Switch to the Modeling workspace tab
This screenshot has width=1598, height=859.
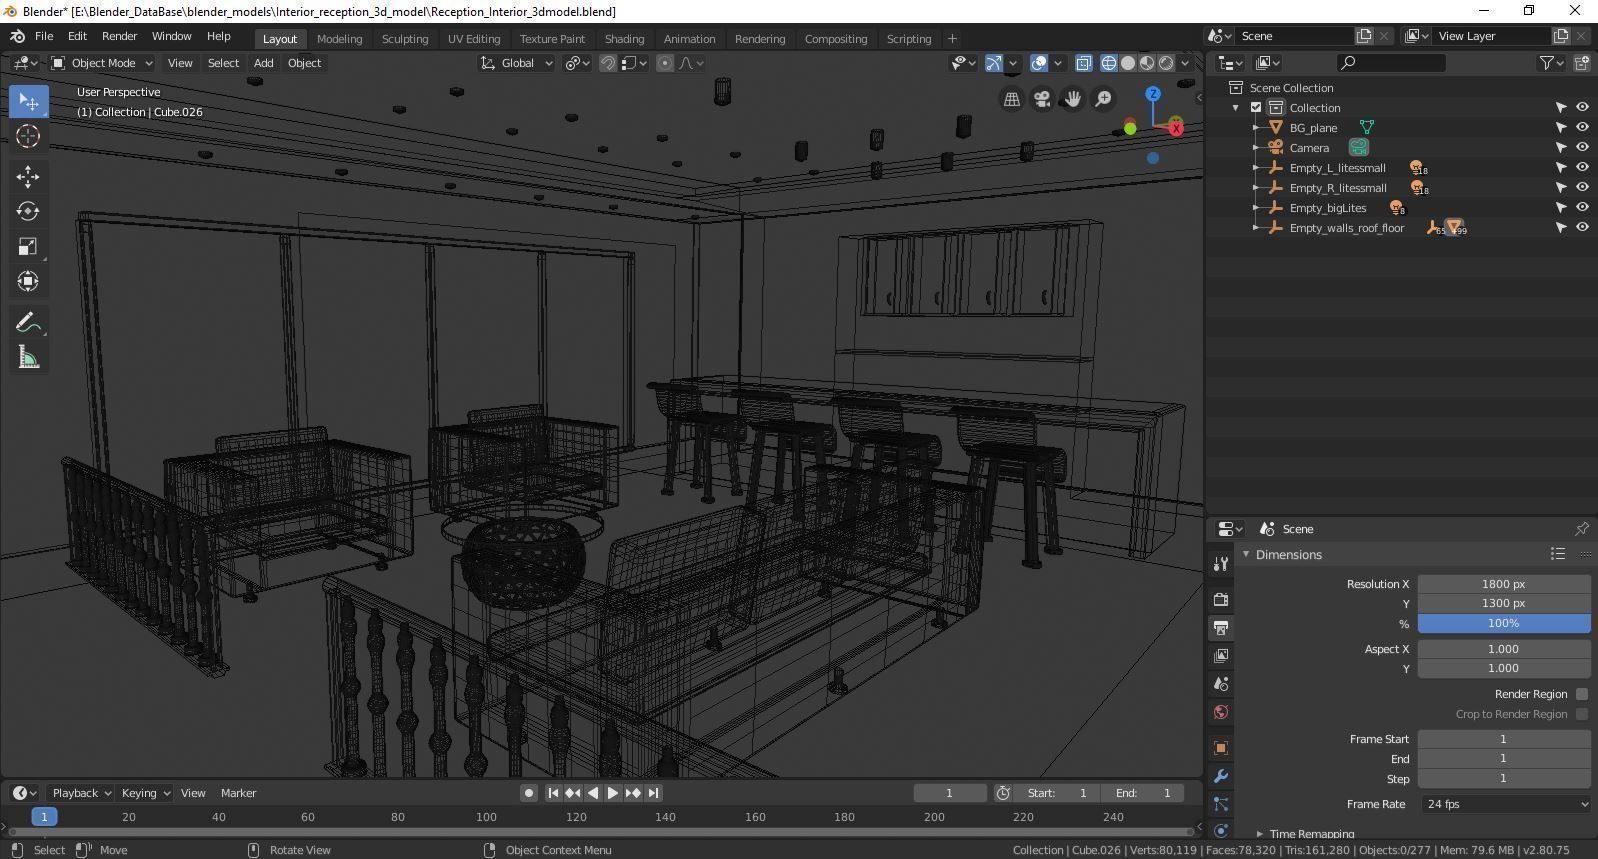click(x=339, y=39)
